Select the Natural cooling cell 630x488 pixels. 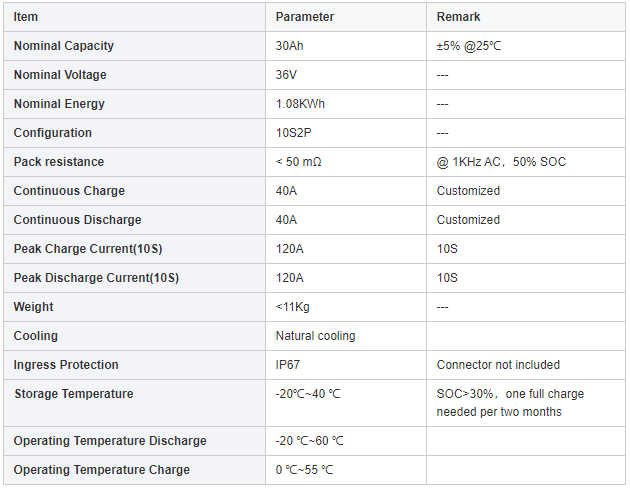[315, 336]
